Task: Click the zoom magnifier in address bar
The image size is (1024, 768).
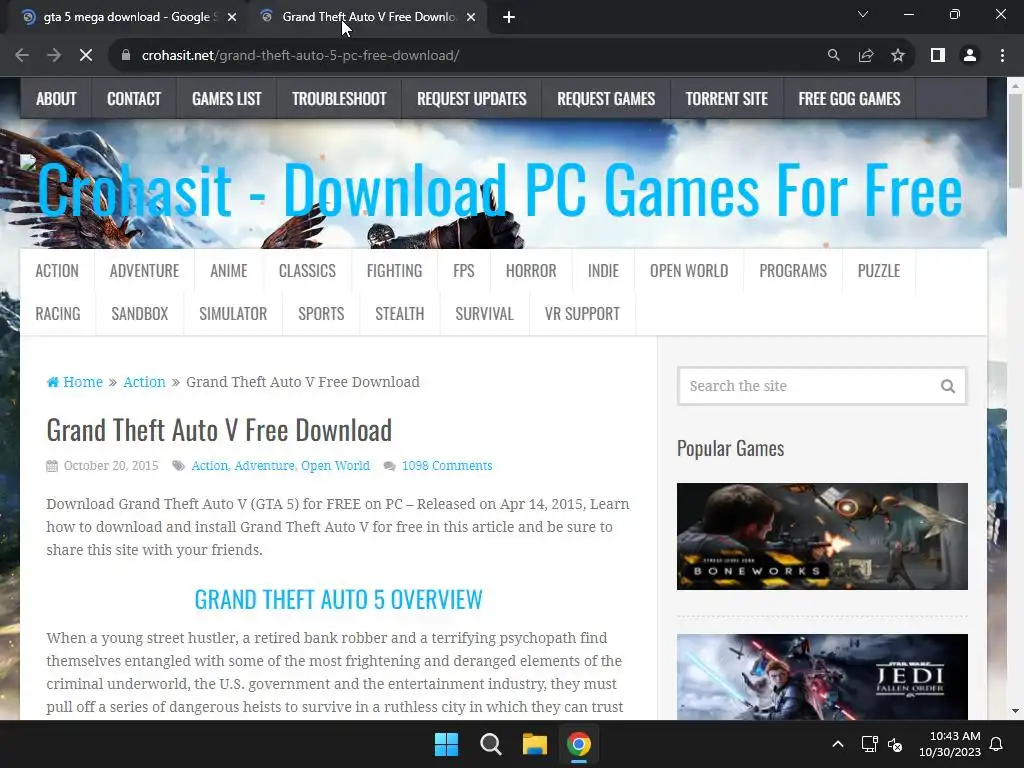Action: 833,56
